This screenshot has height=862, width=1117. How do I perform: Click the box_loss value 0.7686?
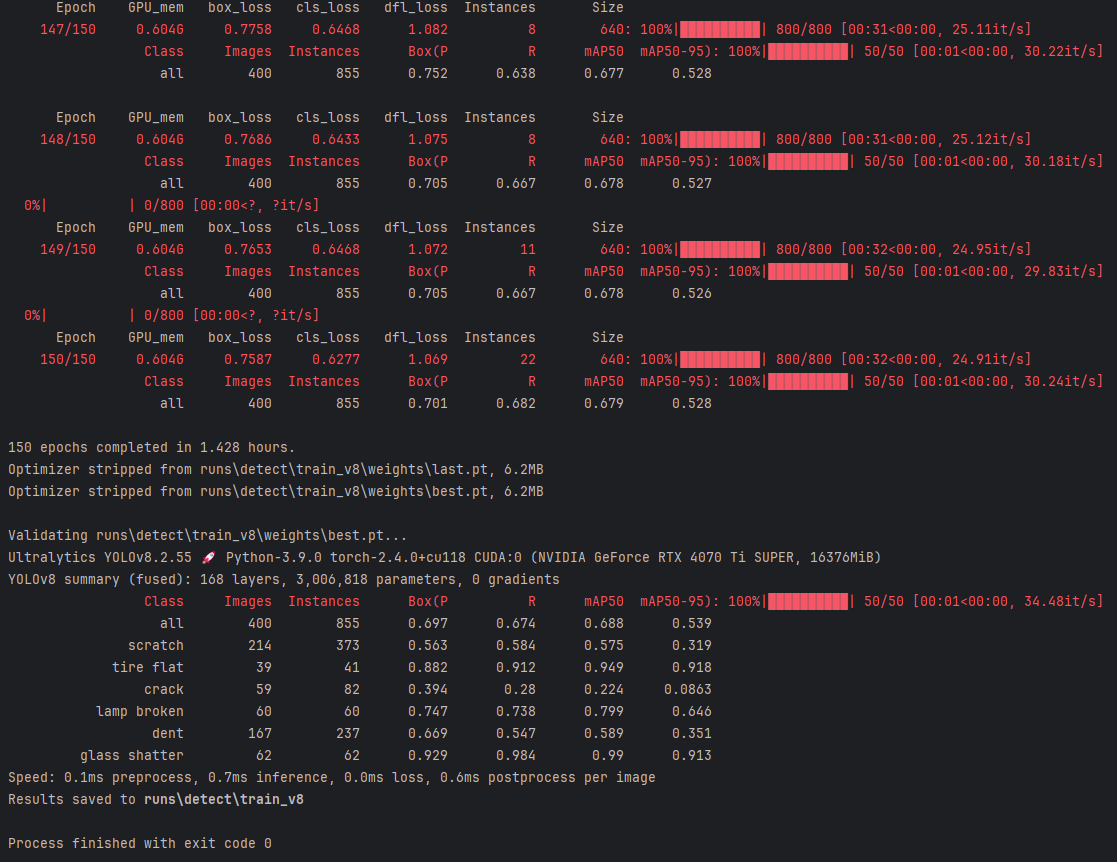[248, 139]
